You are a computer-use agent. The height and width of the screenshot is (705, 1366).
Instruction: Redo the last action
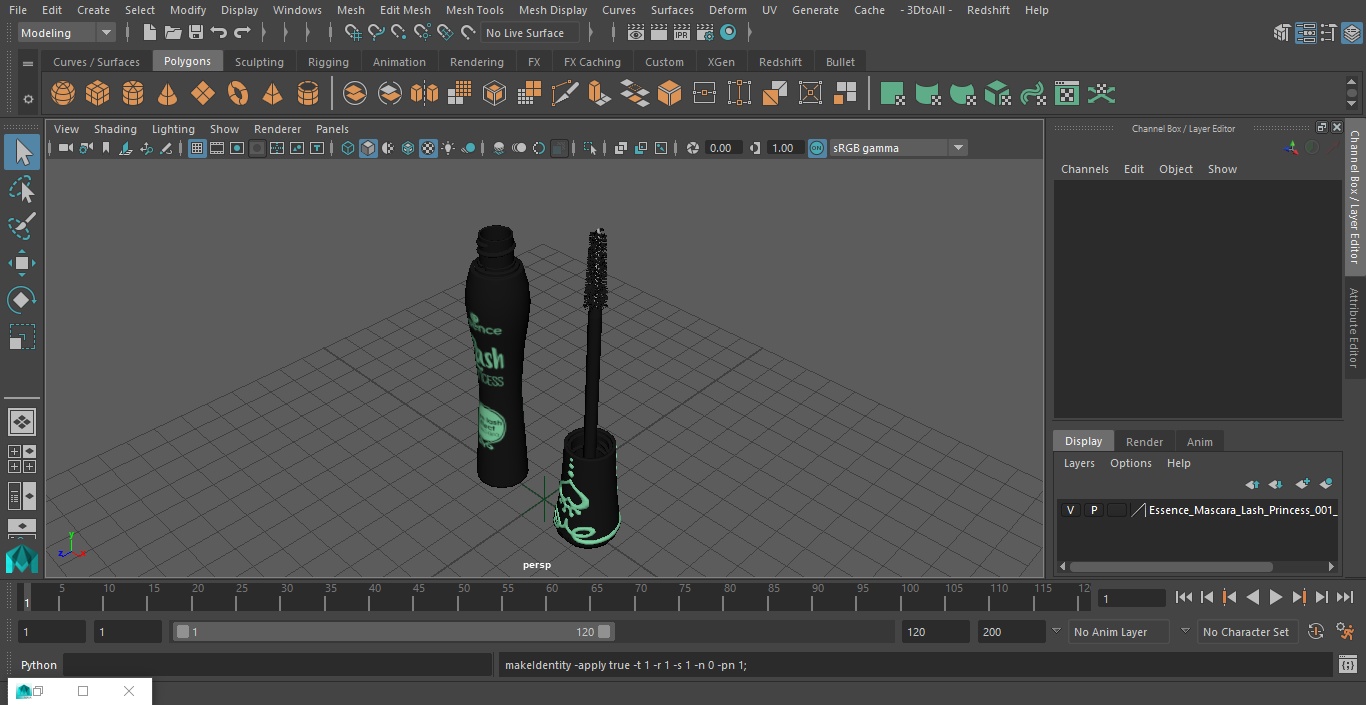(242, 33)
